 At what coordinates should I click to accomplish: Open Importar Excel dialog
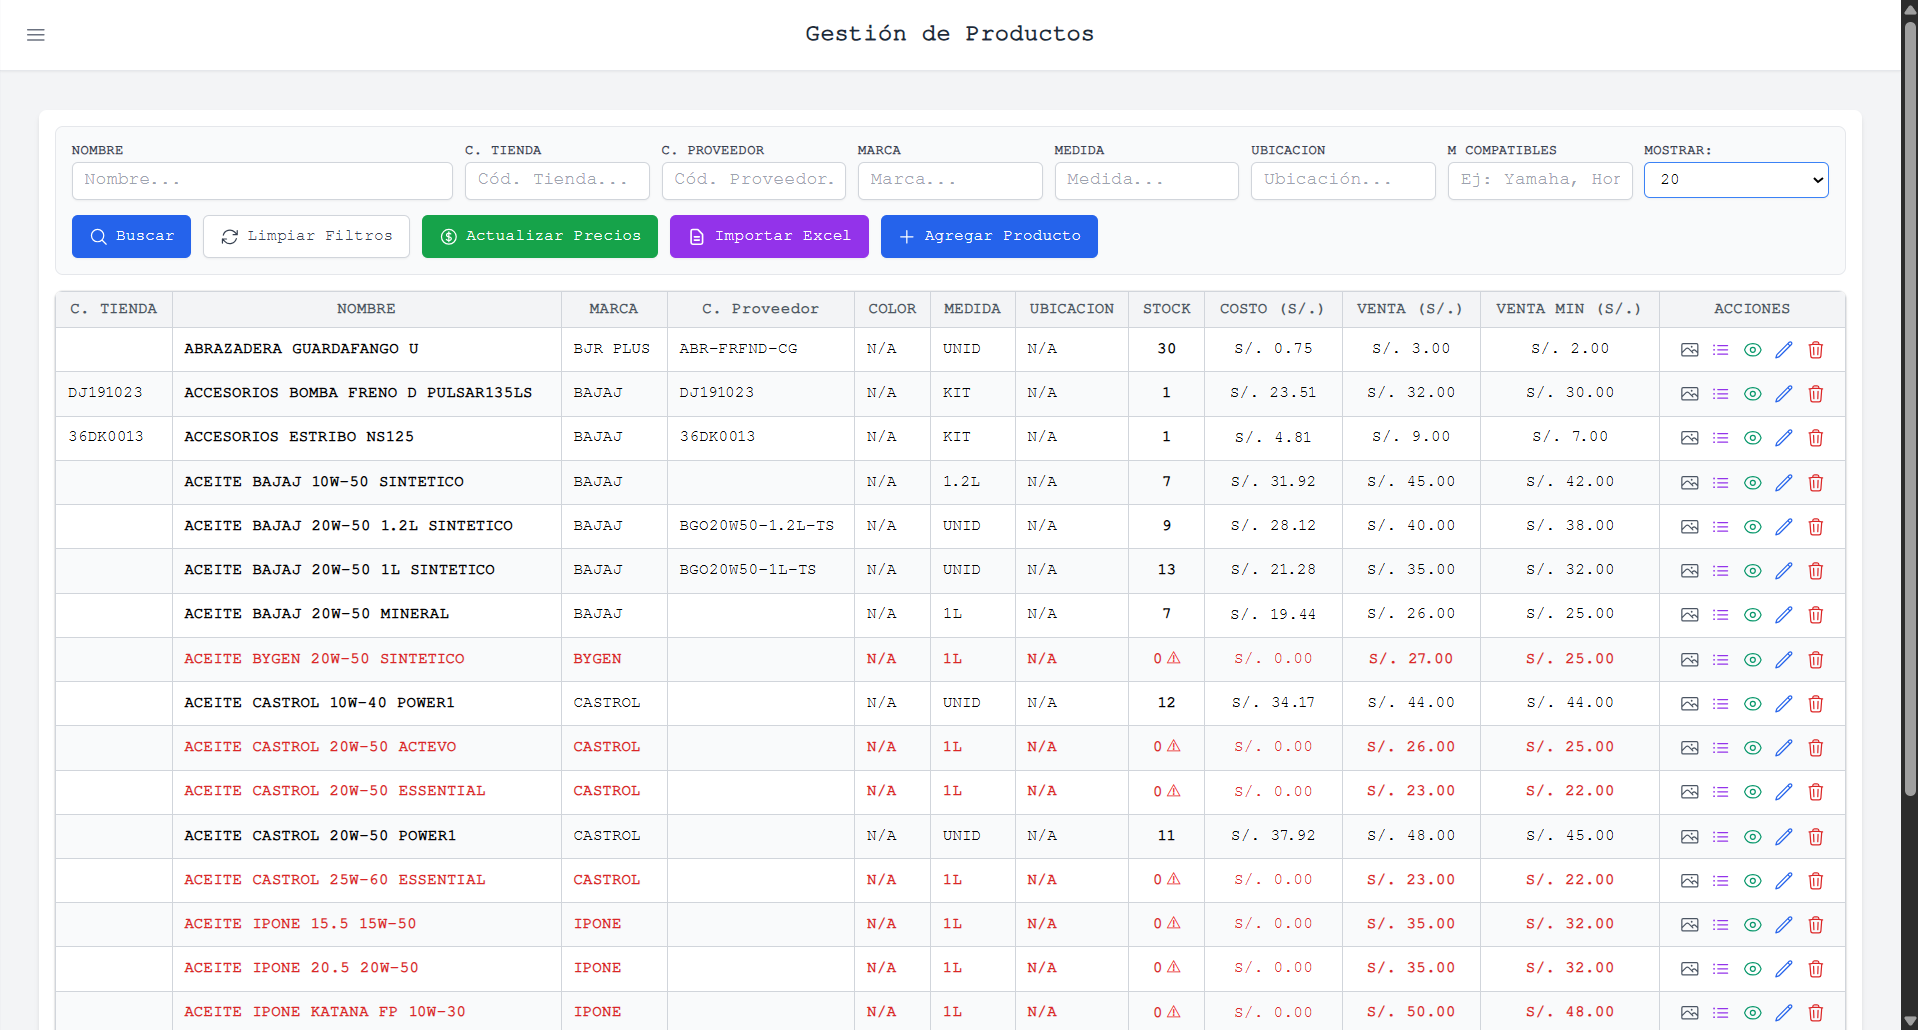point(769,236)
